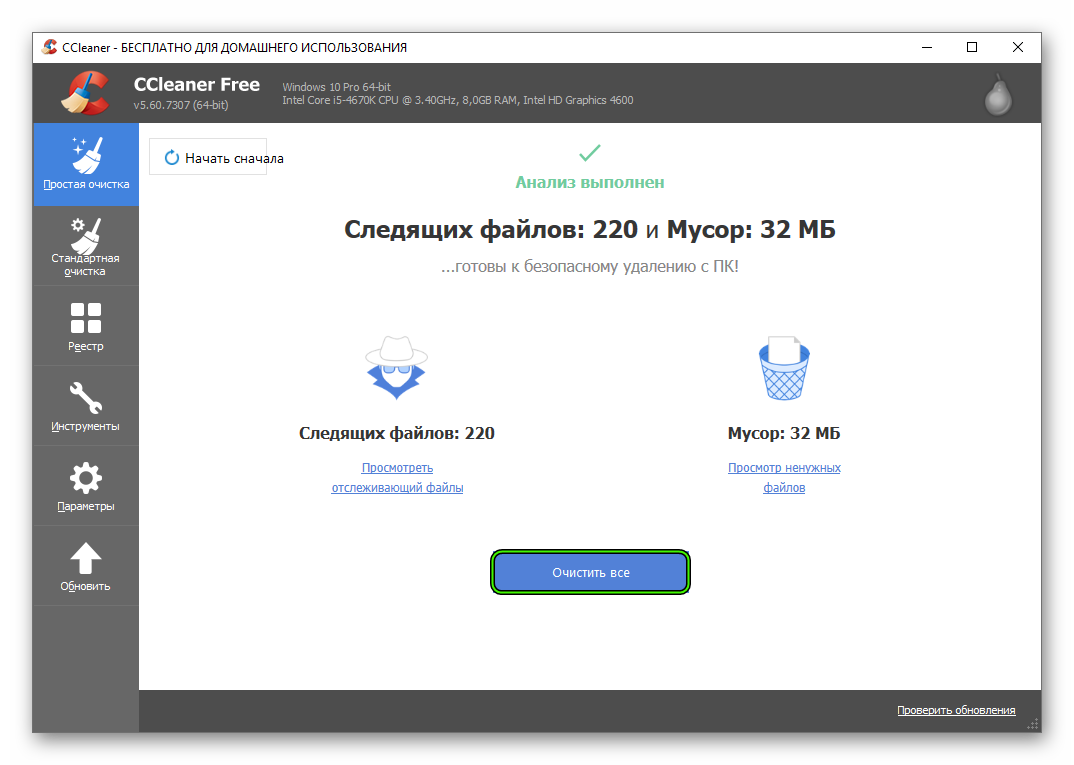This screenshot has width=1074, height=765.
Task: Switch to the Стандартная очистка section
Action: tap(86, 245)
